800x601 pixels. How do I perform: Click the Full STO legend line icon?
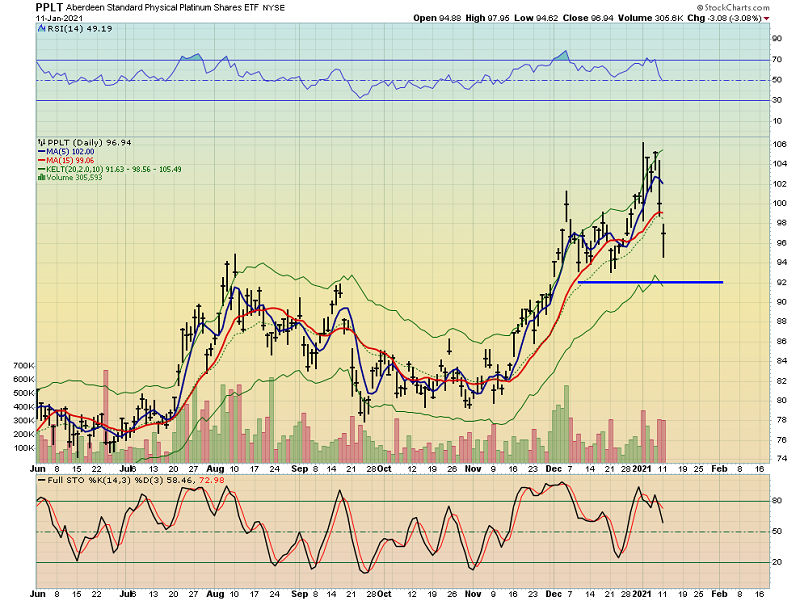coord(40,481)
